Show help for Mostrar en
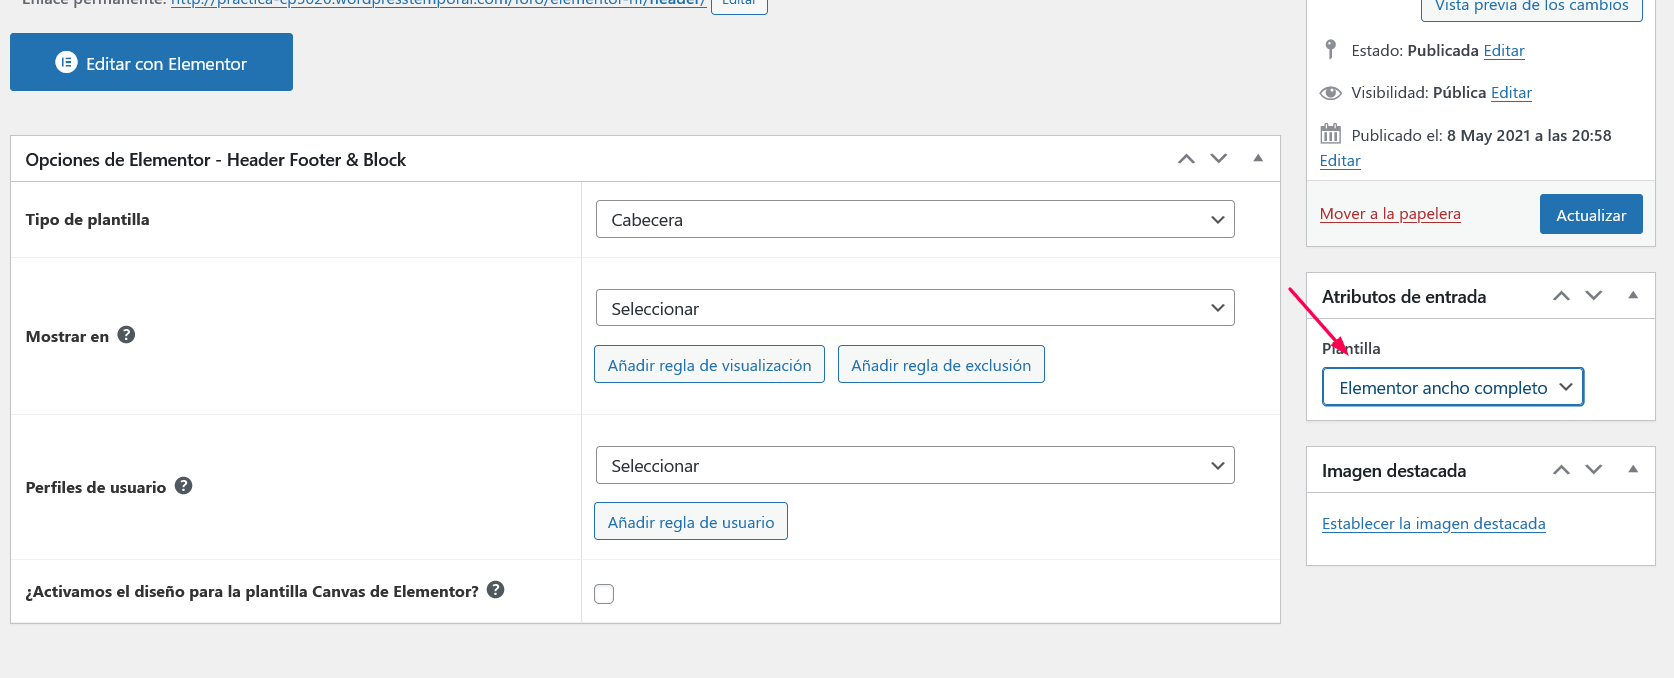The width and height of the screenshot is (1674, 678). pos(126,335)
